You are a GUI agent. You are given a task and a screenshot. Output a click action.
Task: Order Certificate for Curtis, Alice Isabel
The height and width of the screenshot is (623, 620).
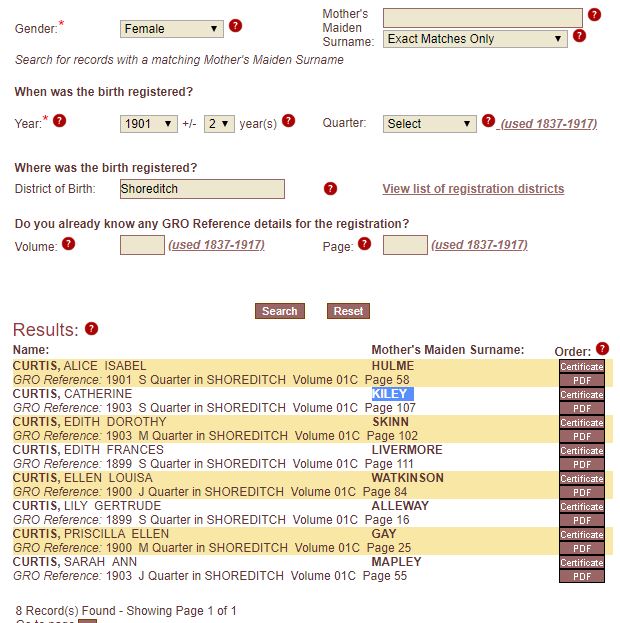[x=582, y=366]
